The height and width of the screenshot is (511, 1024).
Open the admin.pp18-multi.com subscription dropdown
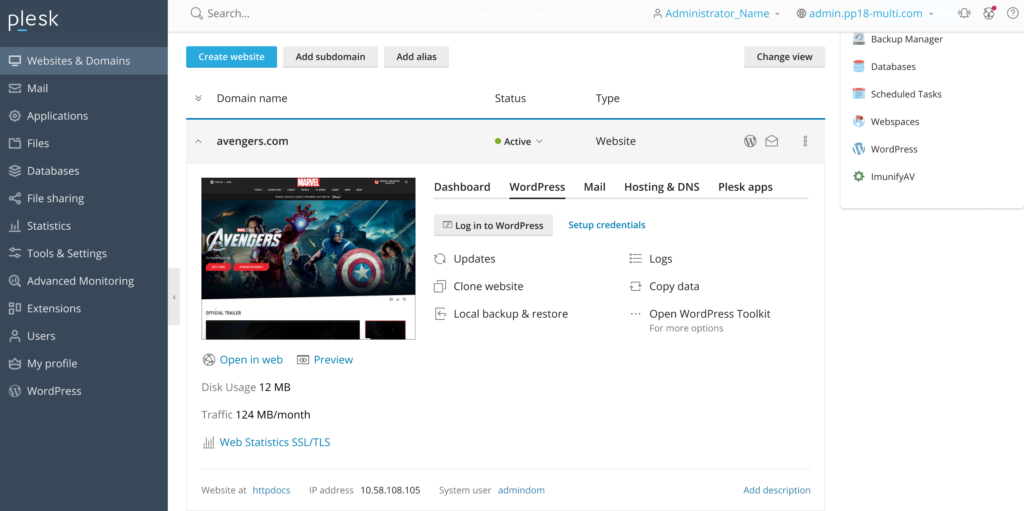(865, 13)
